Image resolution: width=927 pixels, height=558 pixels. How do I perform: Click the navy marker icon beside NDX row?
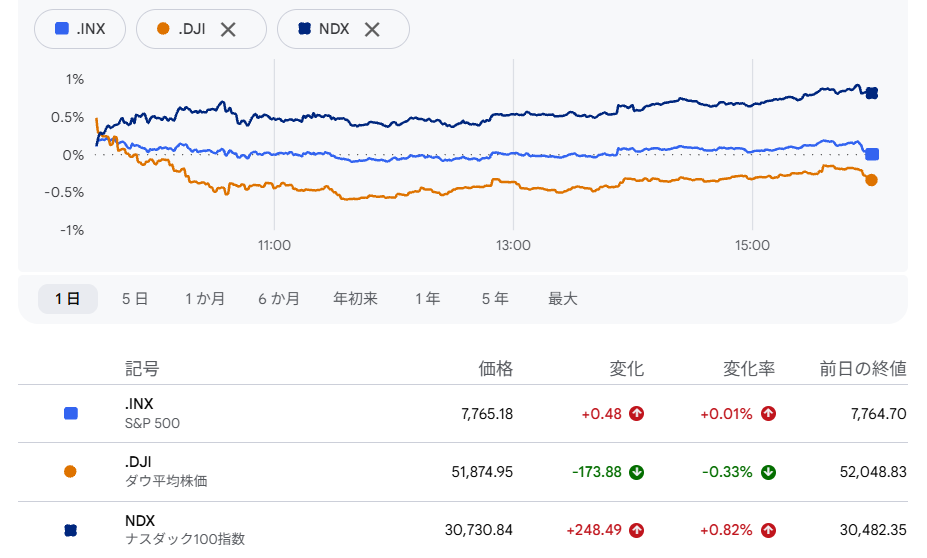coord(70,530)
